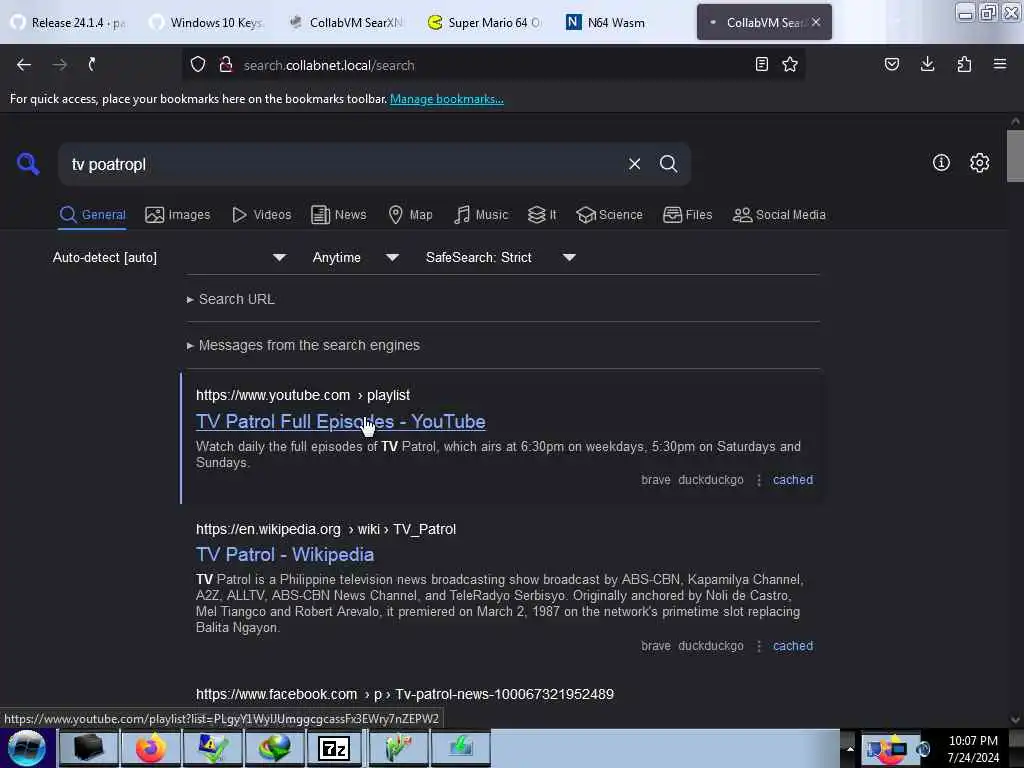This screenshot has height=768, width=1024.
Task: Expand the Search URL section
Action: pos(231,299)
